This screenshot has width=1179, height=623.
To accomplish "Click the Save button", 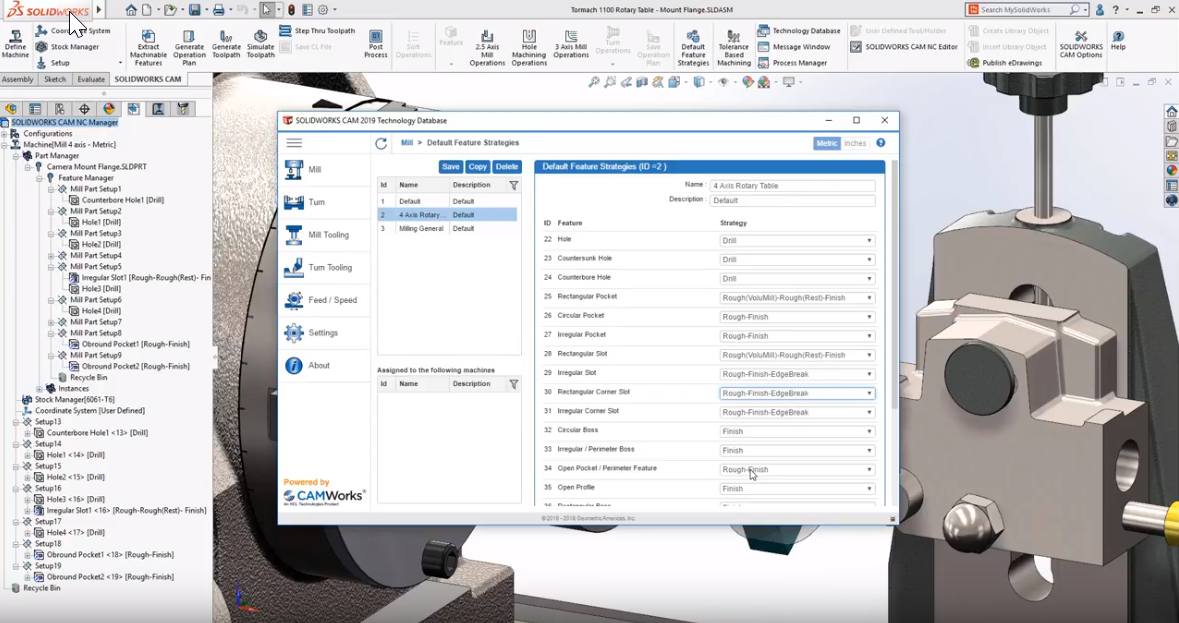I will click(x=450, y=167).
